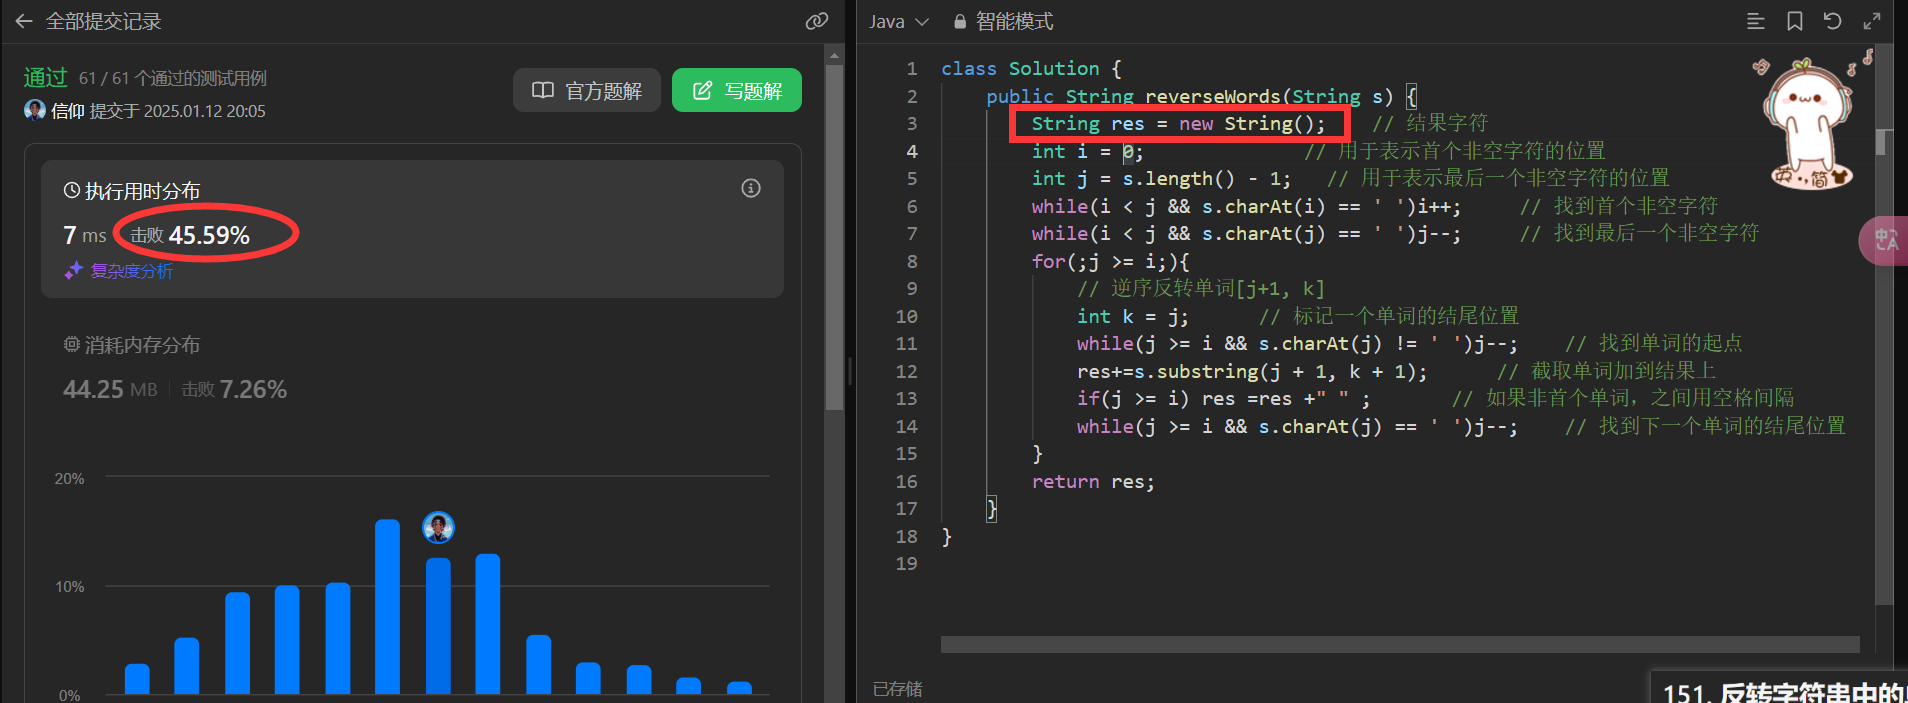Click the format code icon

[1755, 21]
